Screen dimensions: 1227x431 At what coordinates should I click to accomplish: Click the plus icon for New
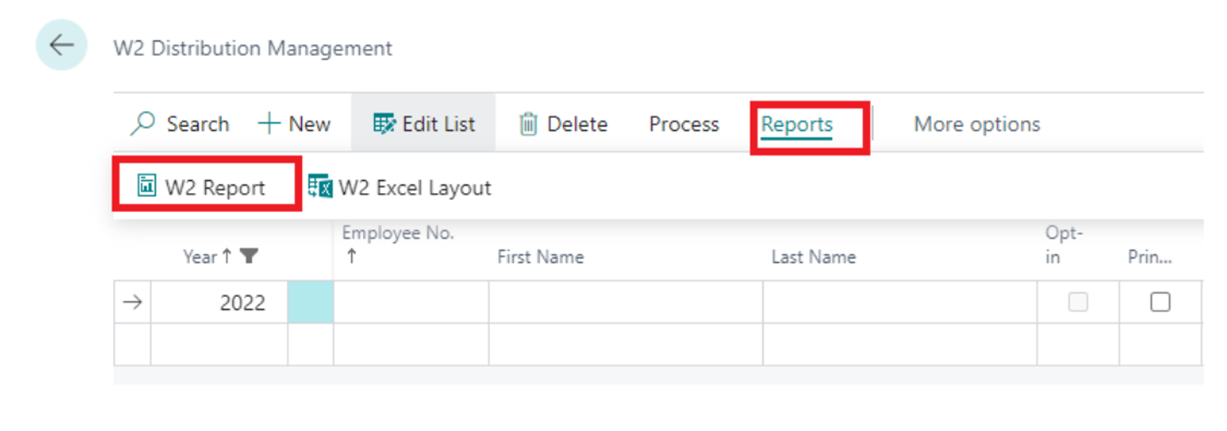(x=269, y=124)
